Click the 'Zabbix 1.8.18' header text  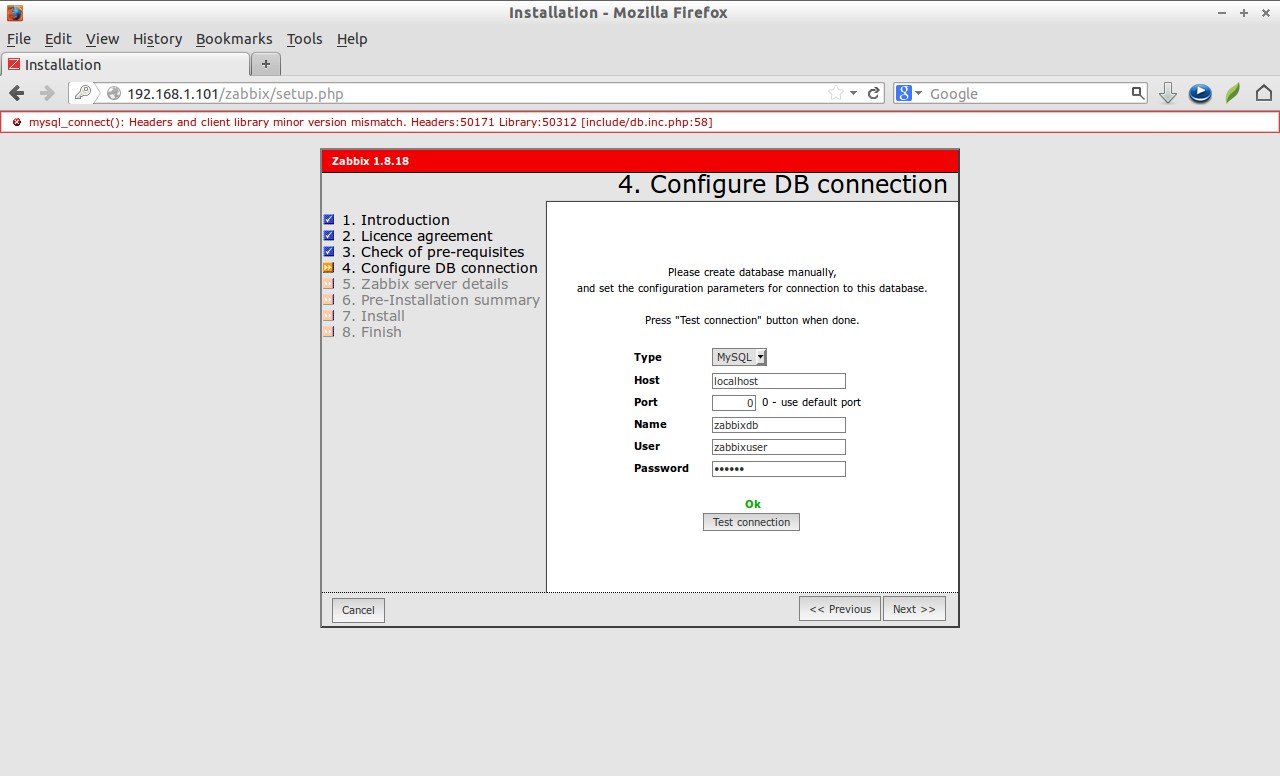click(370, 161)
